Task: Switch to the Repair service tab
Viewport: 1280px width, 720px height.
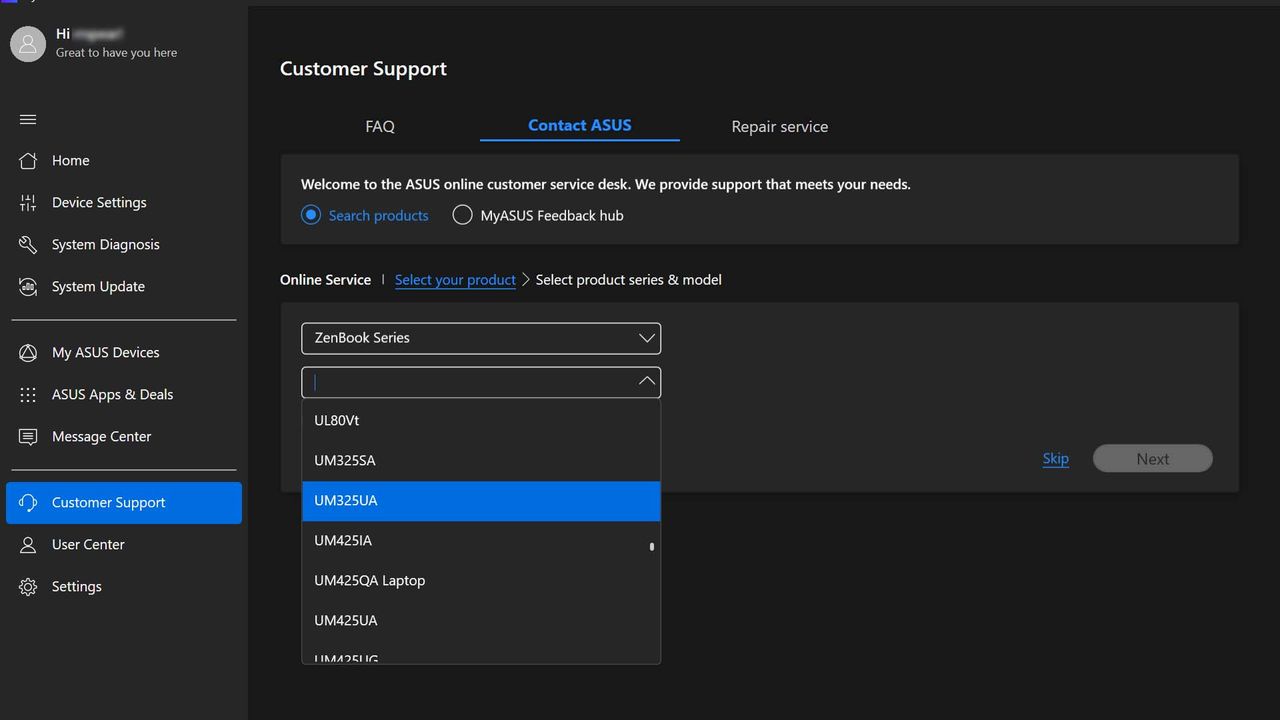Action: 780,127
